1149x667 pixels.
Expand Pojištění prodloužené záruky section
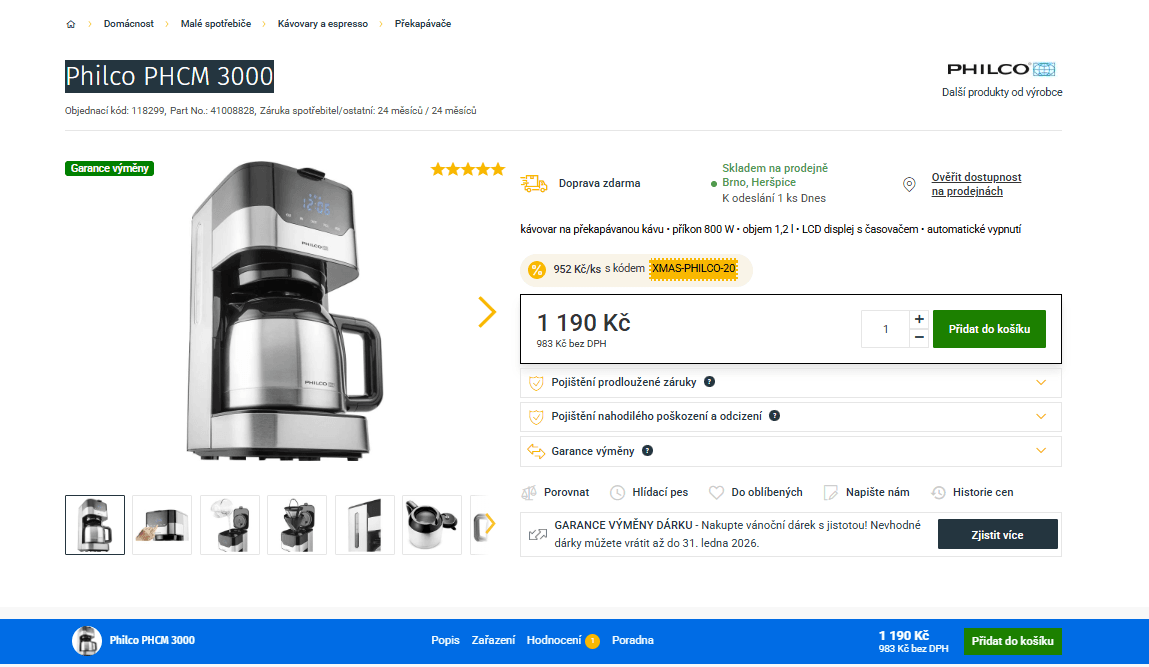click(1041, 382)
